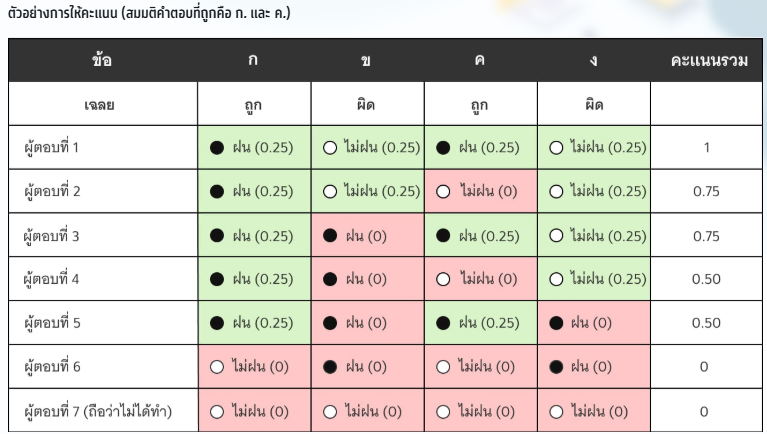
Task: Click the ผู้ตอบที่ 7 row label
Action: 97,411
